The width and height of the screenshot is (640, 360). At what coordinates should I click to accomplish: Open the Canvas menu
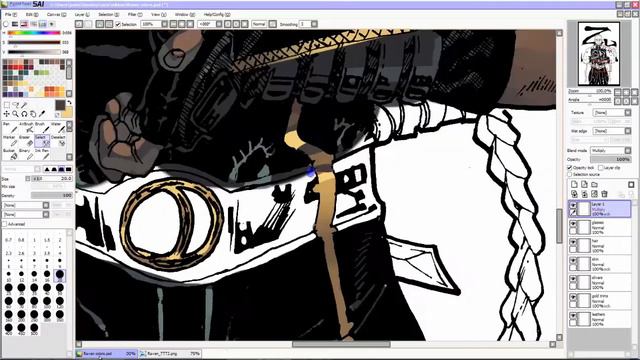click(56, 14)
